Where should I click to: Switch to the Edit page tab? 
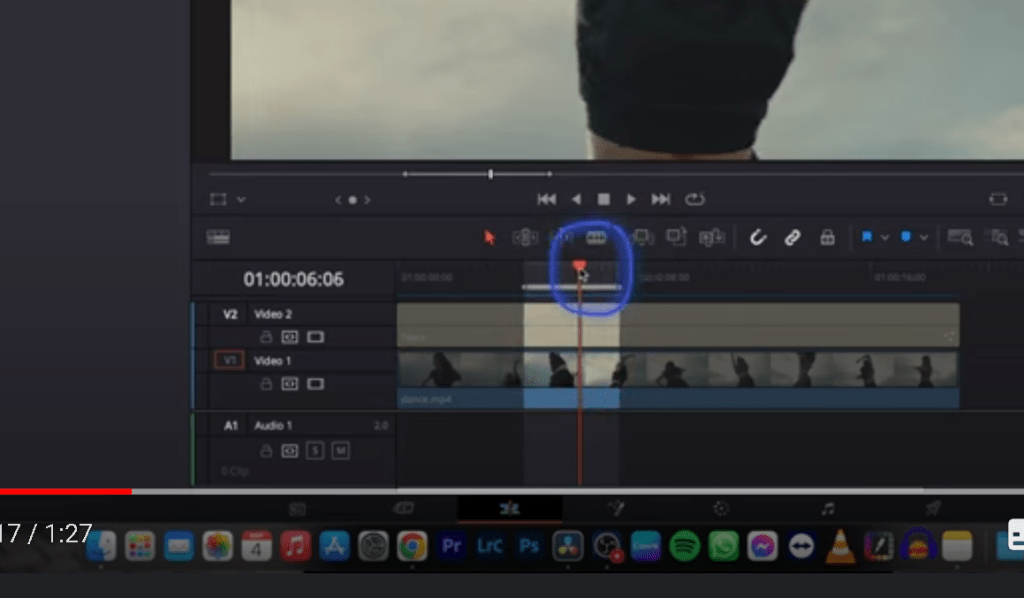pyautogui.click(x=509, y=509)
